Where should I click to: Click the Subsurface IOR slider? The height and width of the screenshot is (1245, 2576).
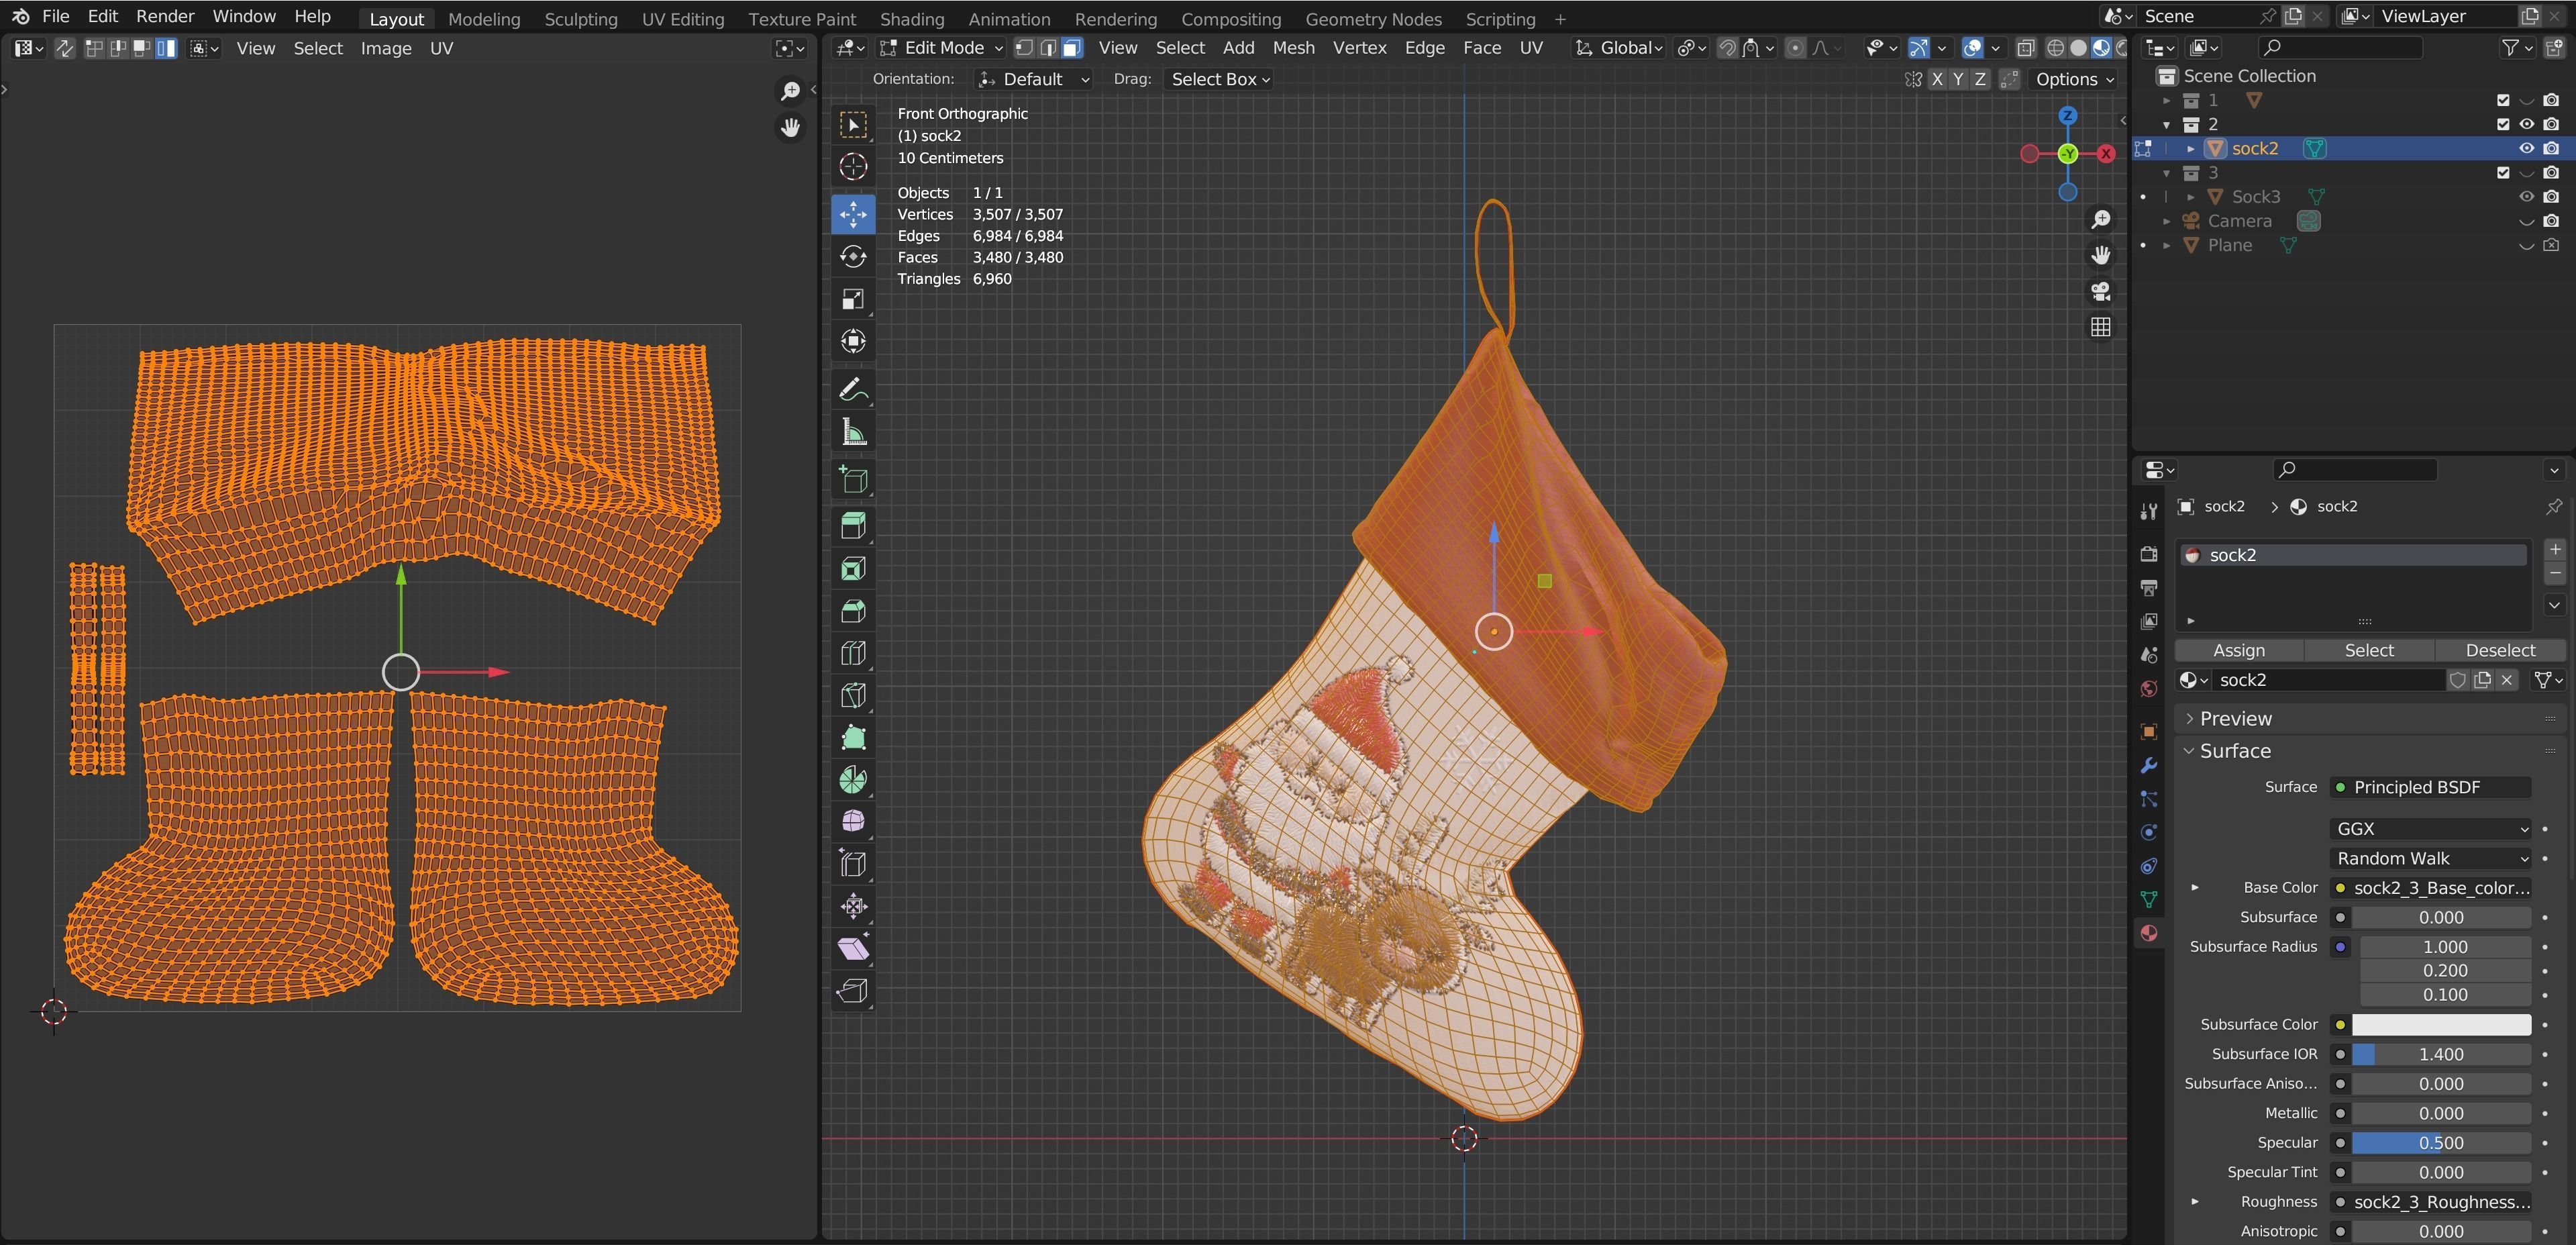click(2441, 1054)
